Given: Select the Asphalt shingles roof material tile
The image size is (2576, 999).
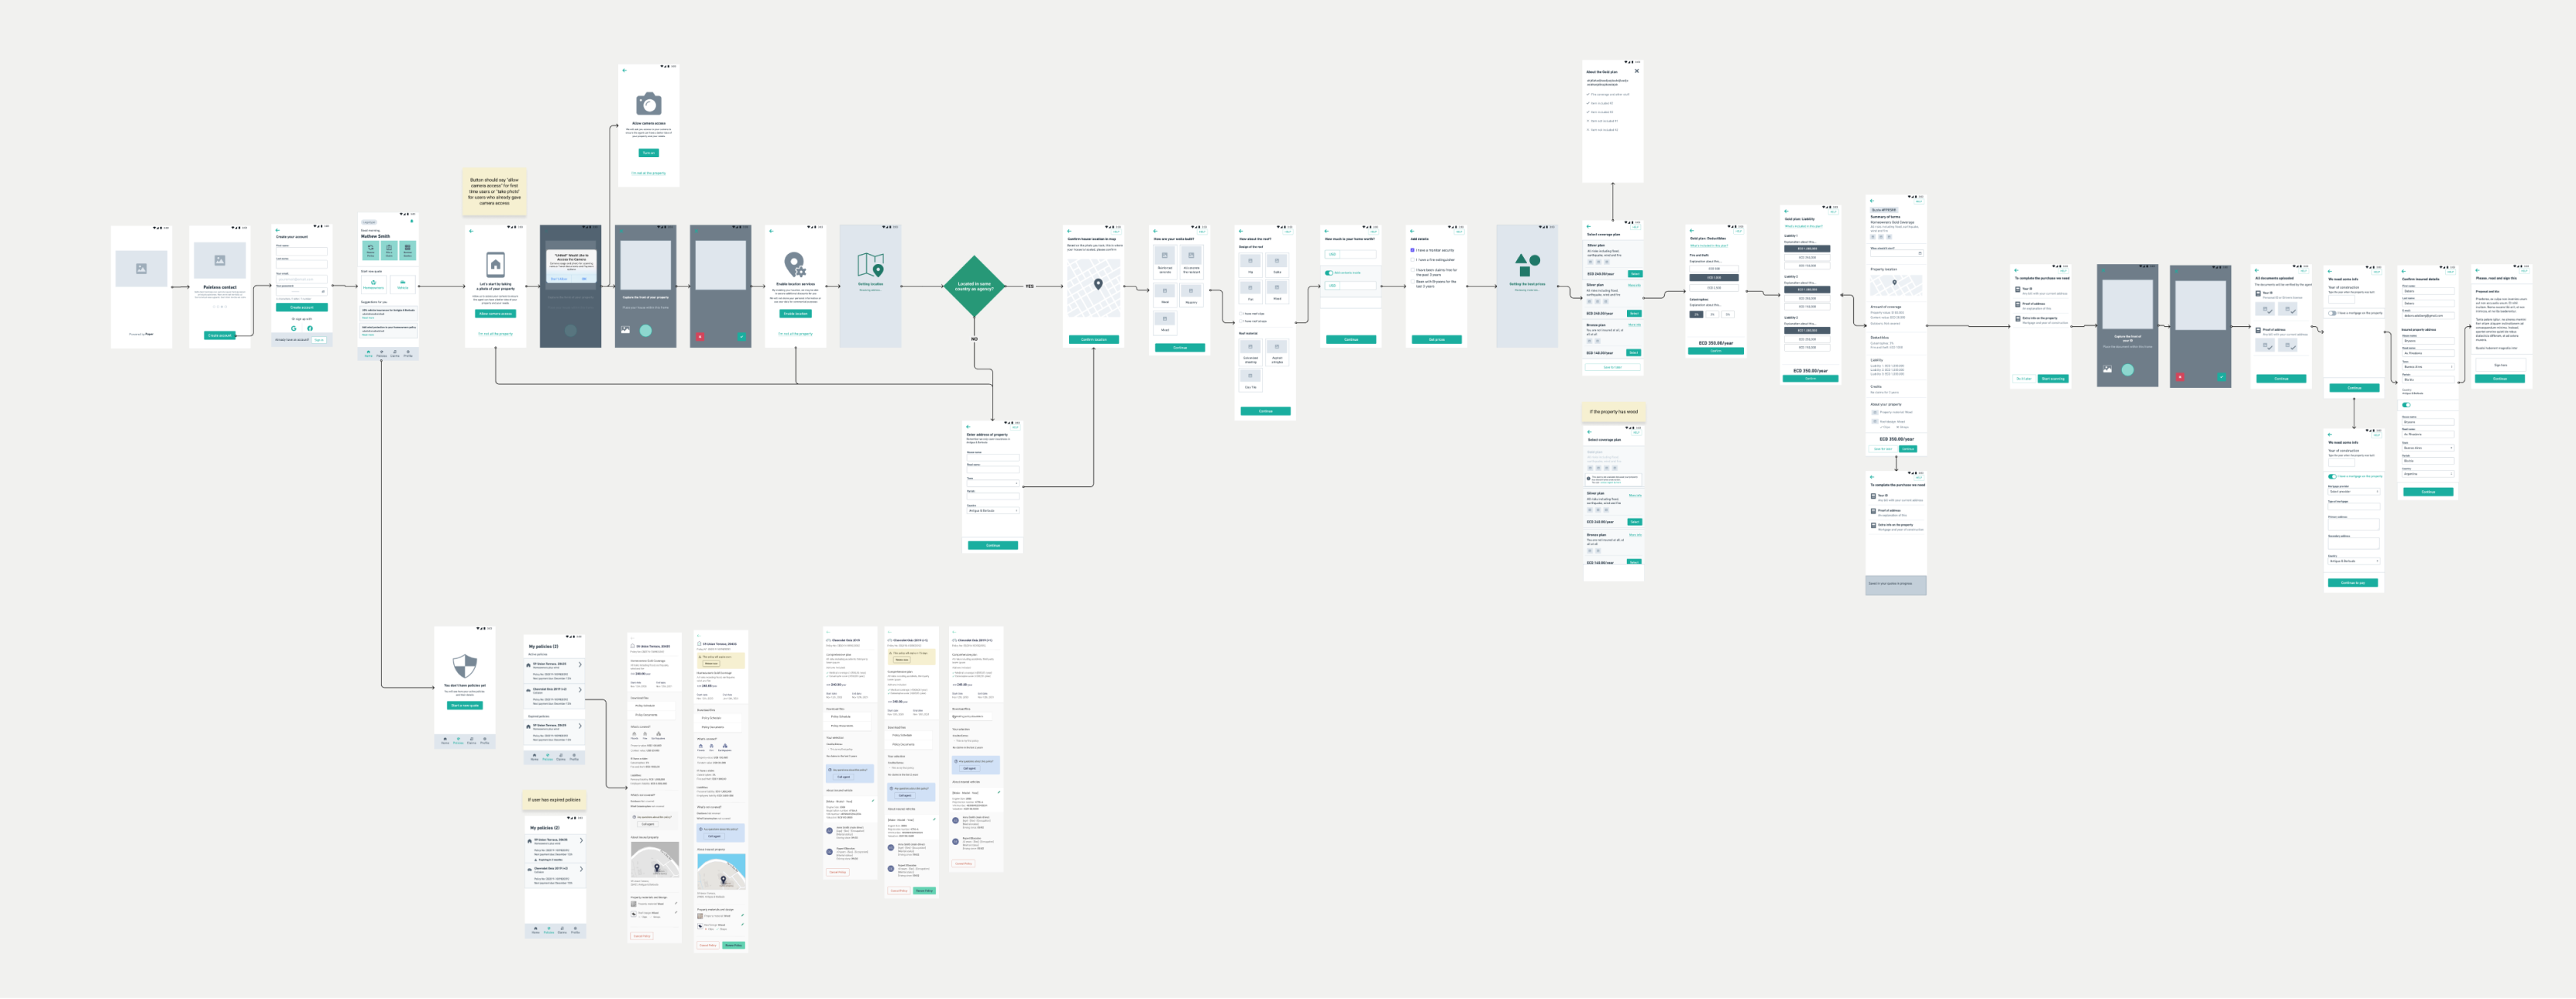Looking at the screenshot, I should click(x=1277, y=352).
